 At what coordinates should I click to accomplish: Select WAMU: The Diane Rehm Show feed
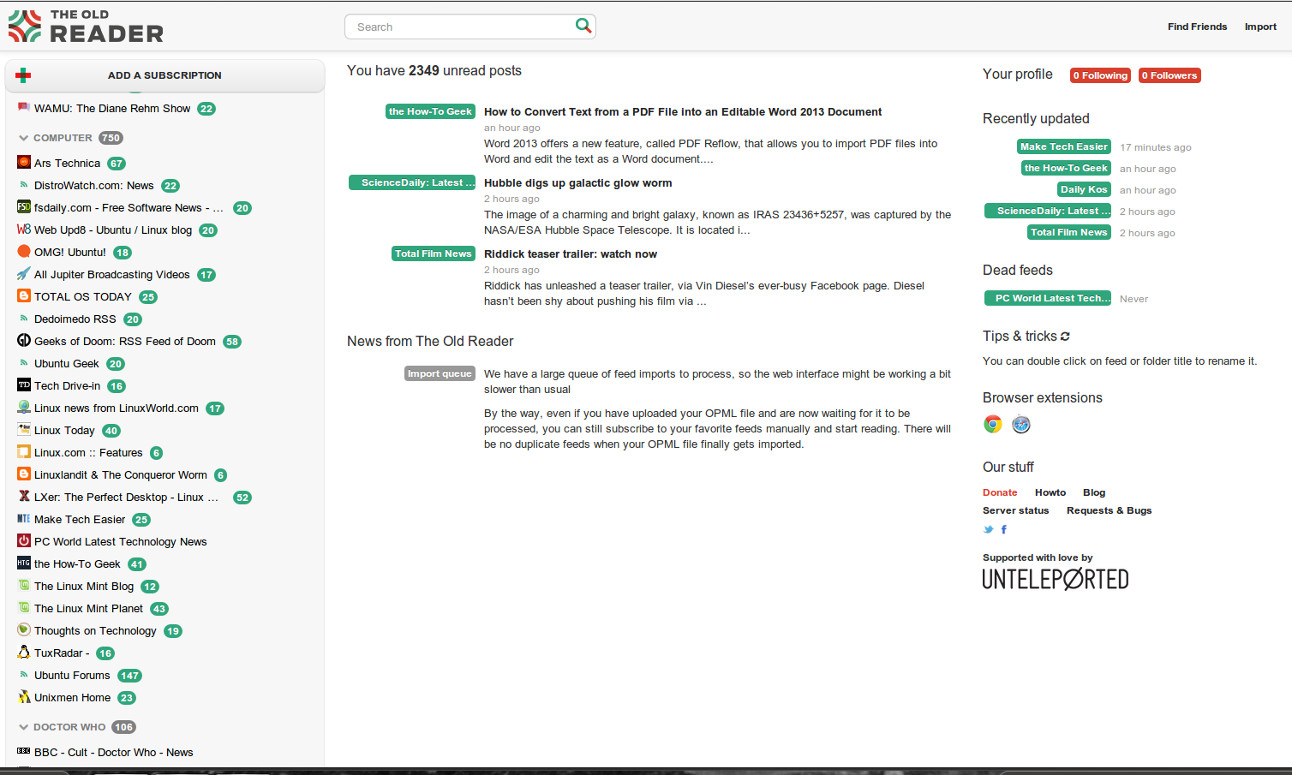click(x=112, y=108)
